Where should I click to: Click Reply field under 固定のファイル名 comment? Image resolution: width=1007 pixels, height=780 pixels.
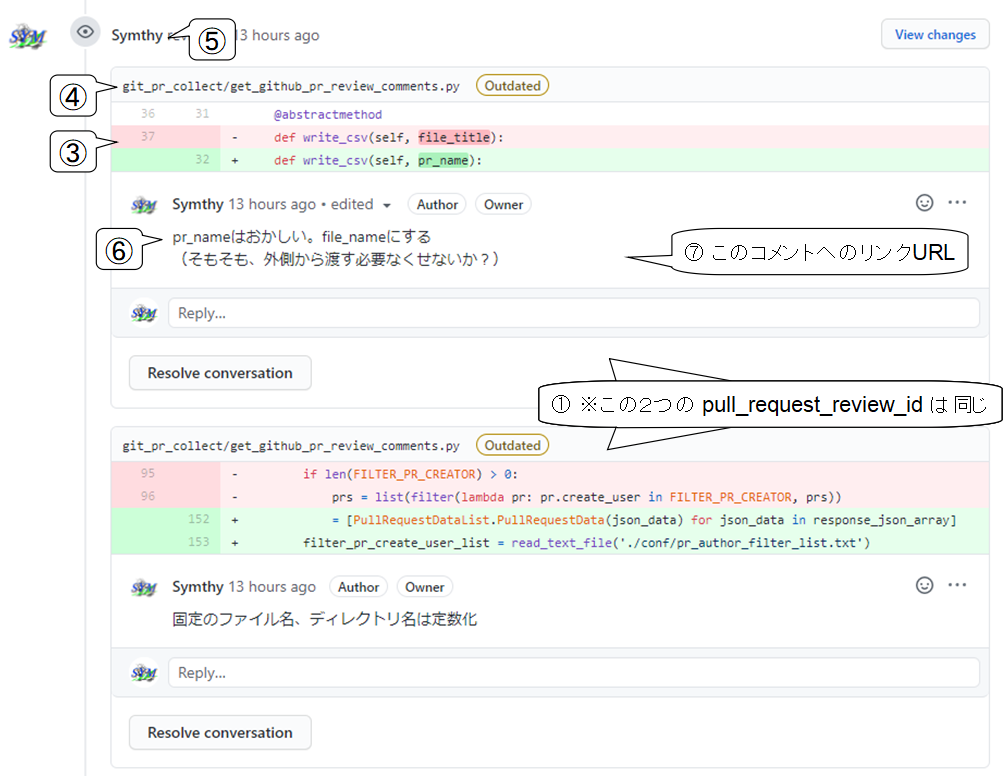pyautogui.click(x=574, y=673)
